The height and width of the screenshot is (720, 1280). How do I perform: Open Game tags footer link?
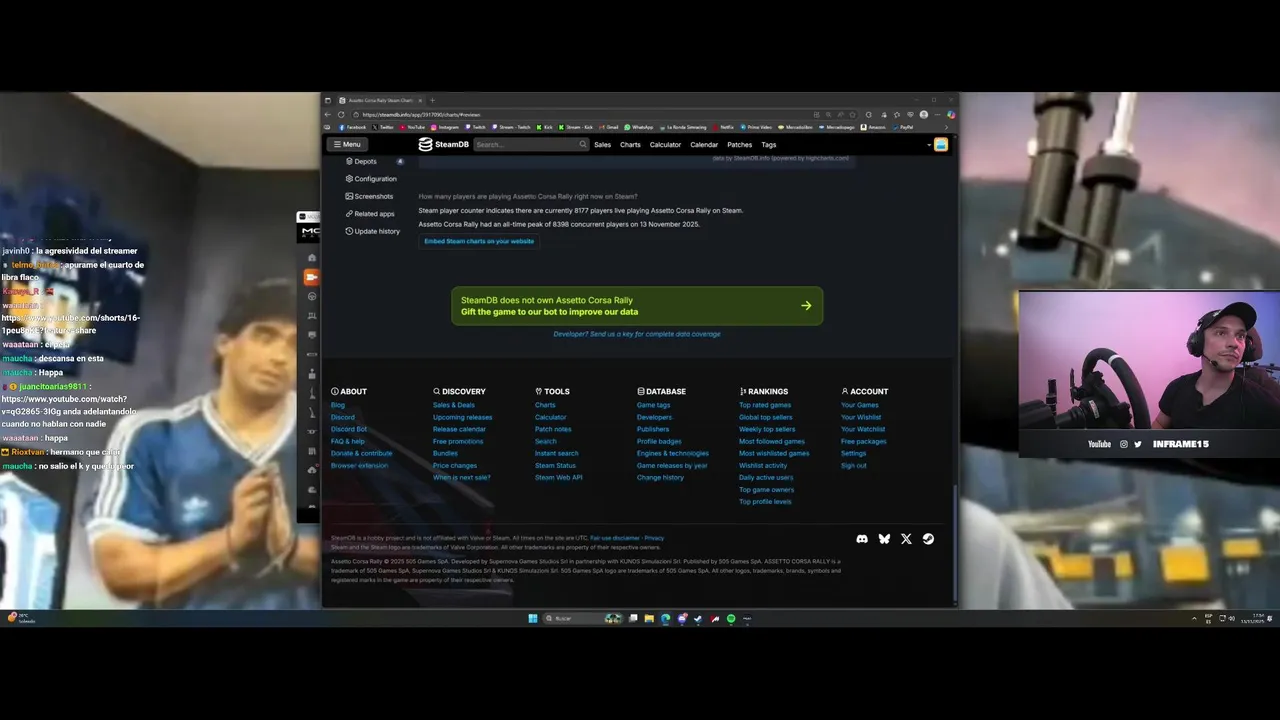pyautogui.click(x=654, y=405)
